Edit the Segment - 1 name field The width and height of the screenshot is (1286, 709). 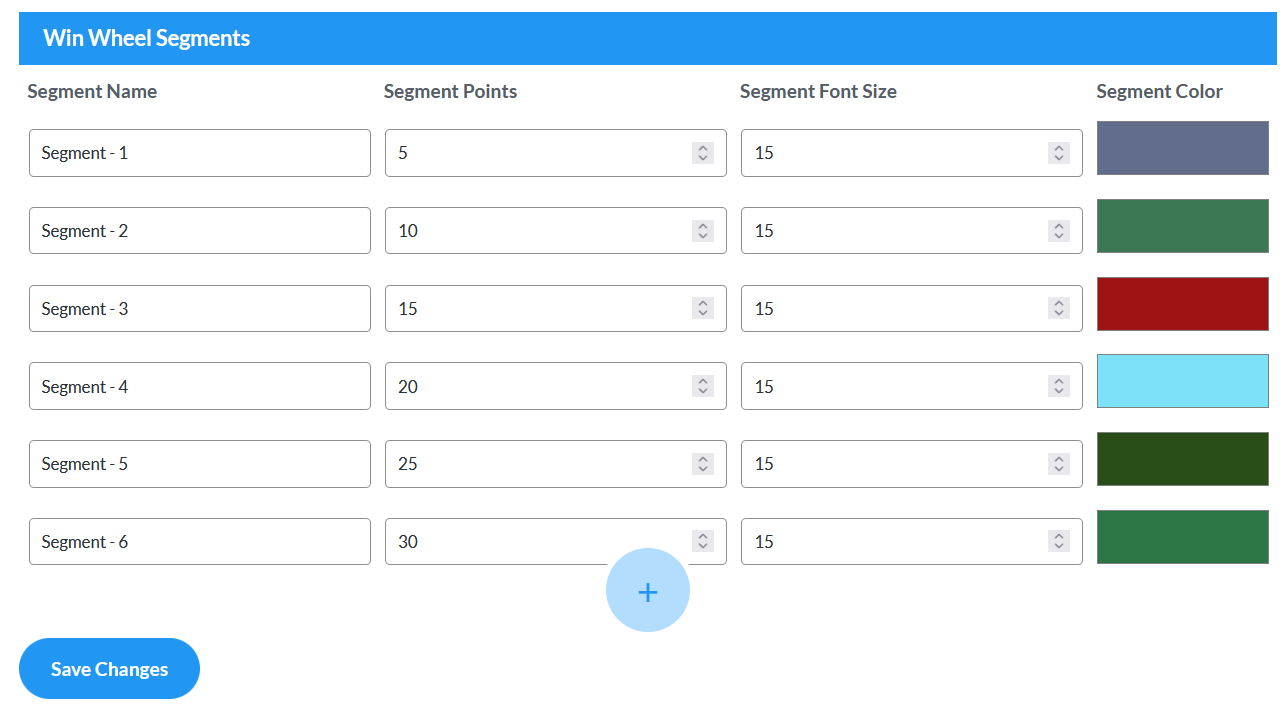tap(199, 152)
